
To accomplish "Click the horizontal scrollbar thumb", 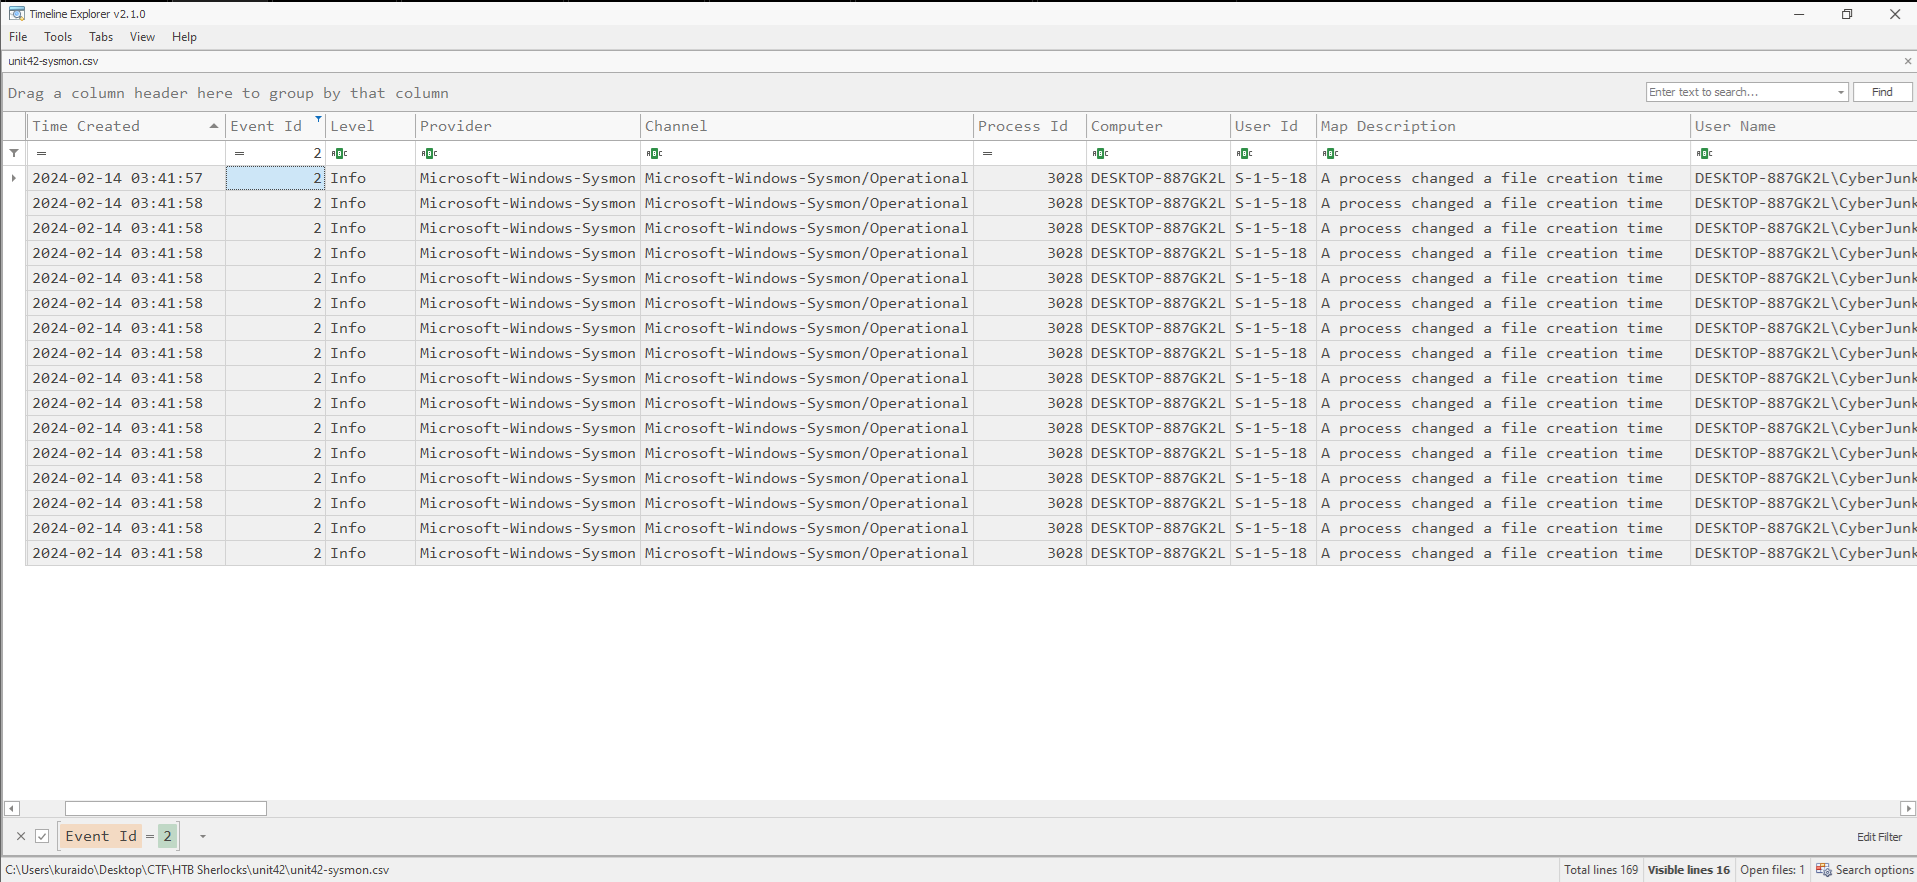I will coord(166,808).
